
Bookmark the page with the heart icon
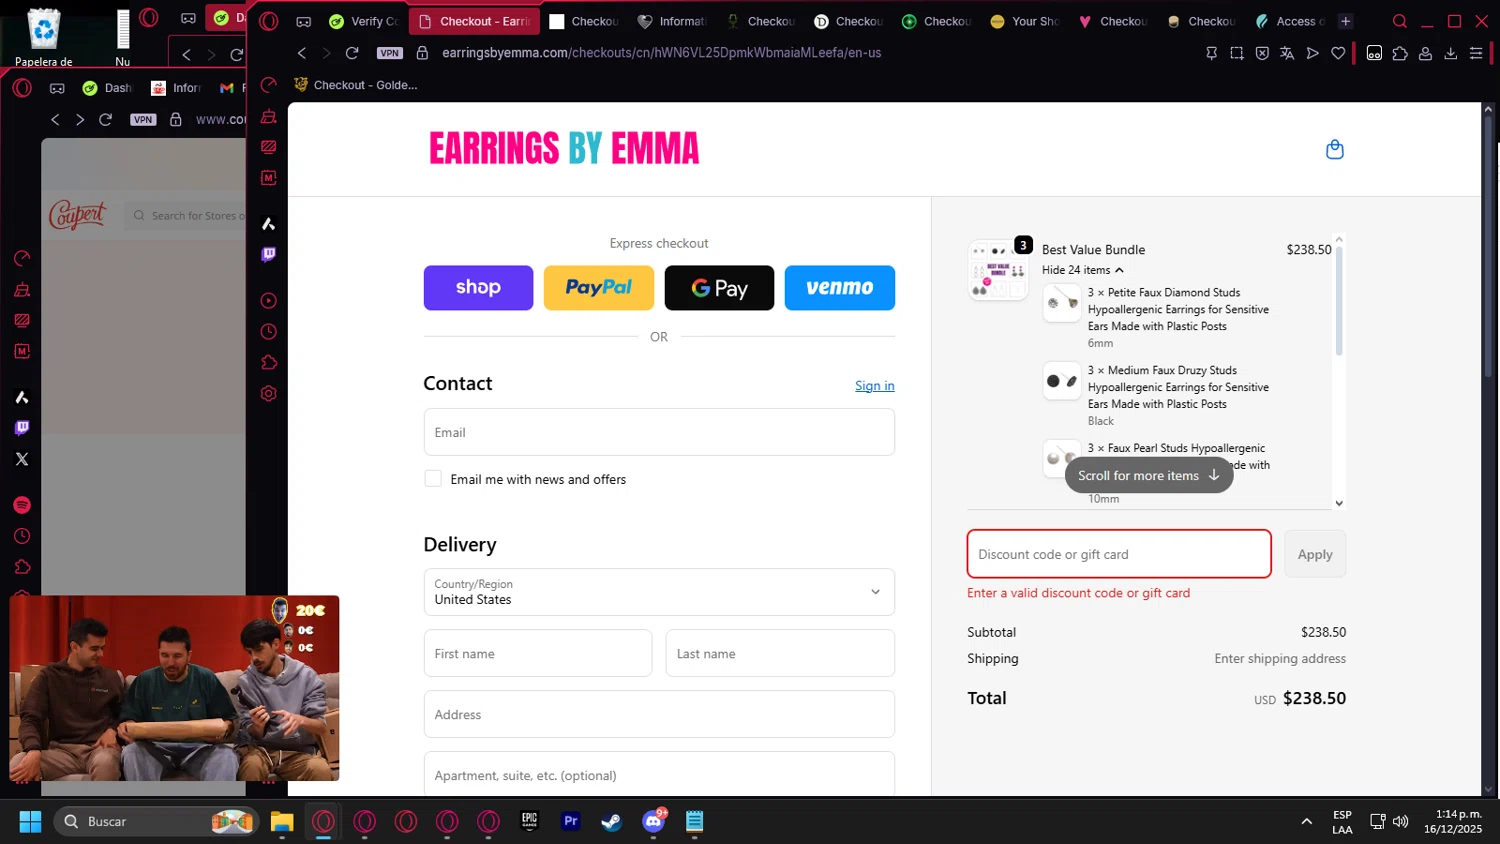(x=1338, y=53)
